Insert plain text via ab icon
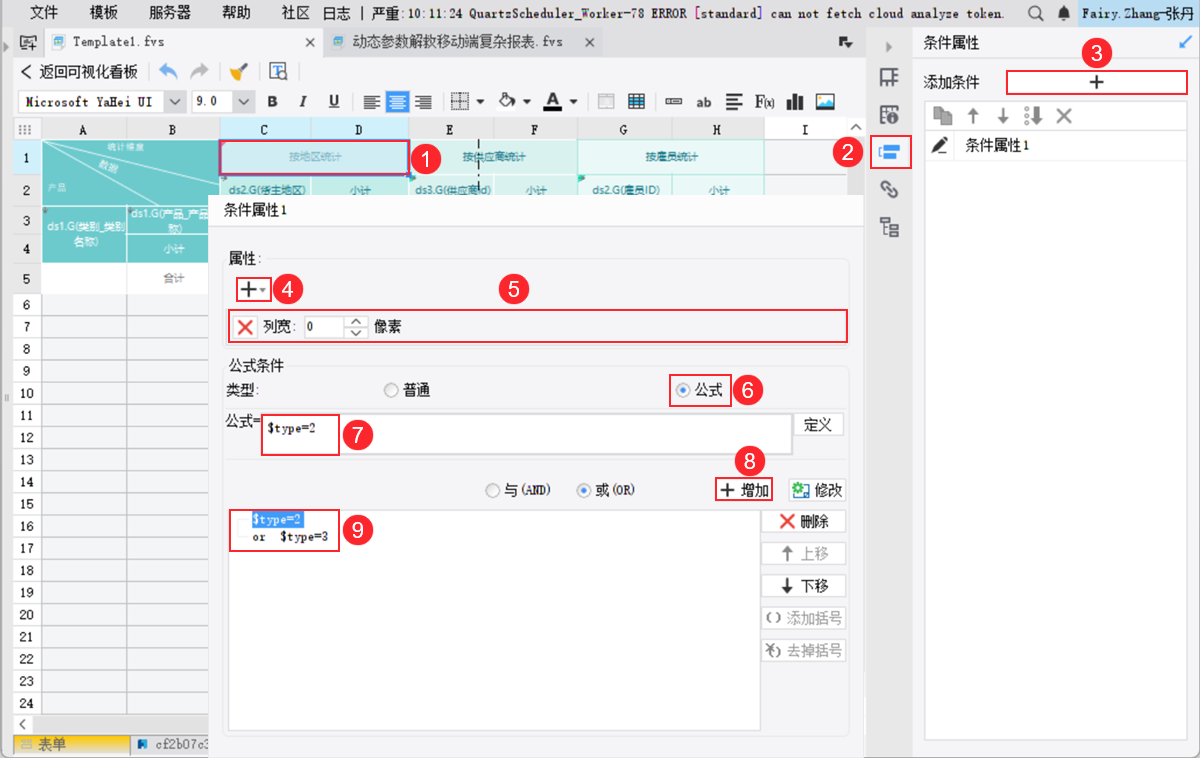 [x=704, y=102]
